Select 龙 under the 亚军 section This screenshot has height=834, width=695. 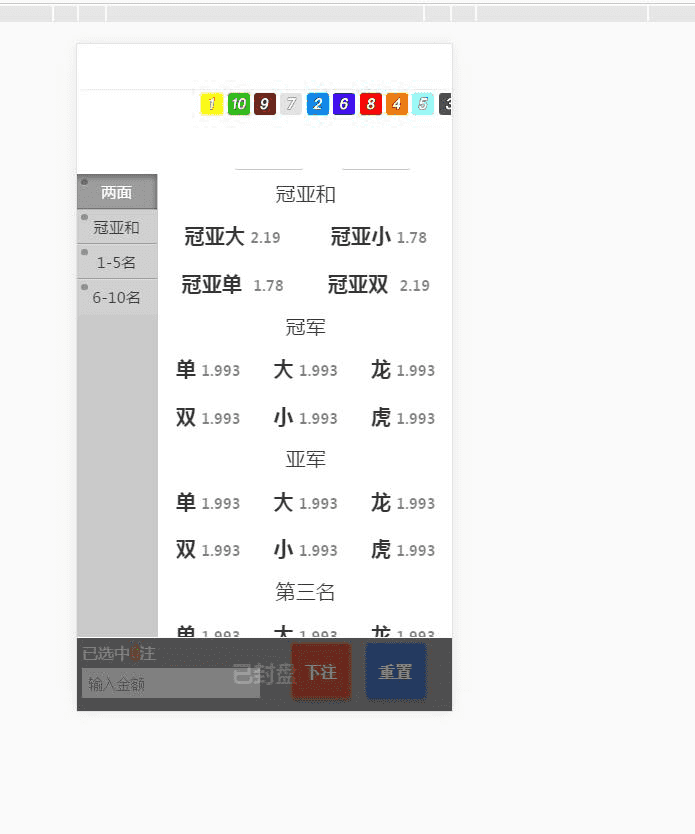[x=403, y=503]
